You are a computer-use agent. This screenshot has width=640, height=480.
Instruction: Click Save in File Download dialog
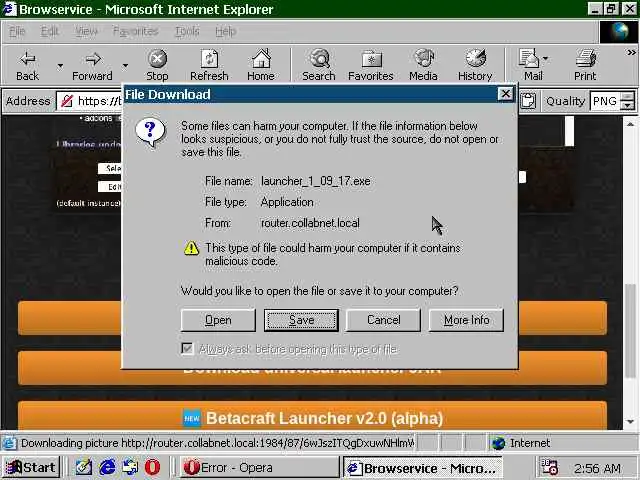[x=301, y=320]
